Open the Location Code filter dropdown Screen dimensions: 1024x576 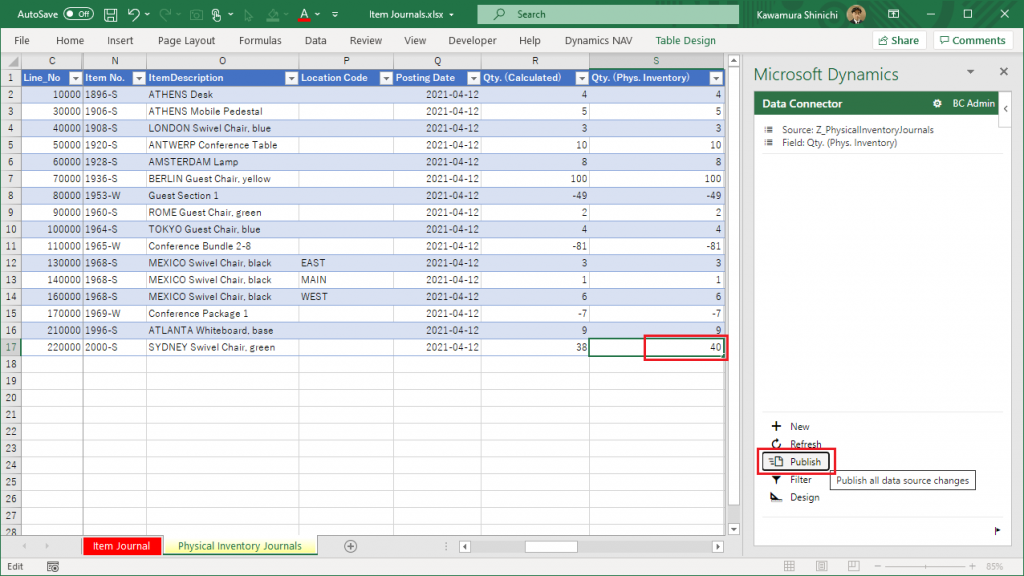(x=386, y=78)
